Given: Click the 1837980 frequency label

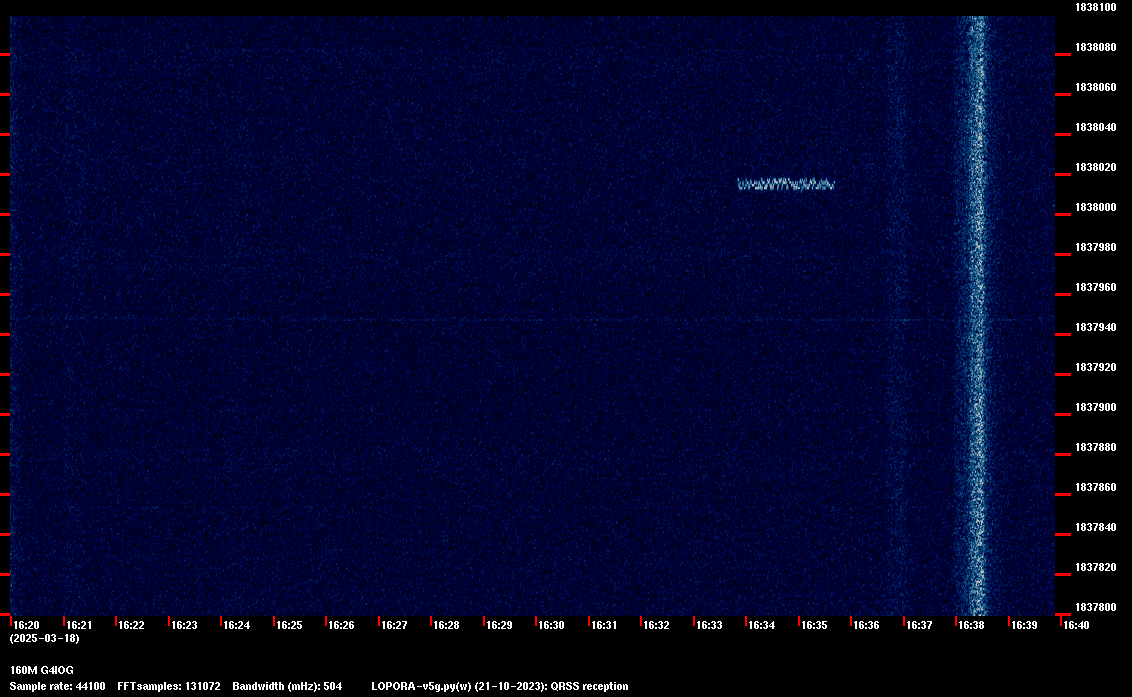Looking at the screenshot, I should [x=1096, y=247].
